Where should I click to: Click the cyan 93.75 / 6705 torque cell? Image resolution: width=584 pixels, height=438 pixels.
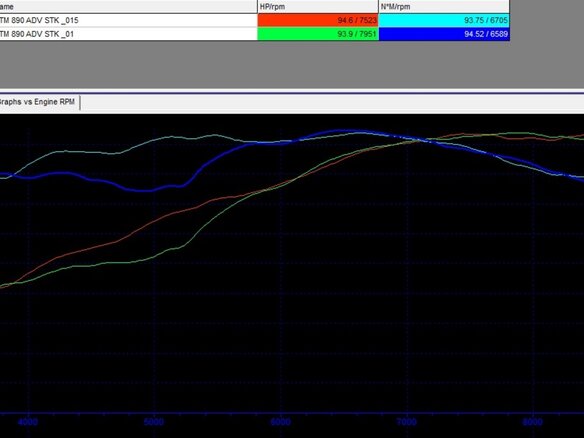[x=444, y=20]
